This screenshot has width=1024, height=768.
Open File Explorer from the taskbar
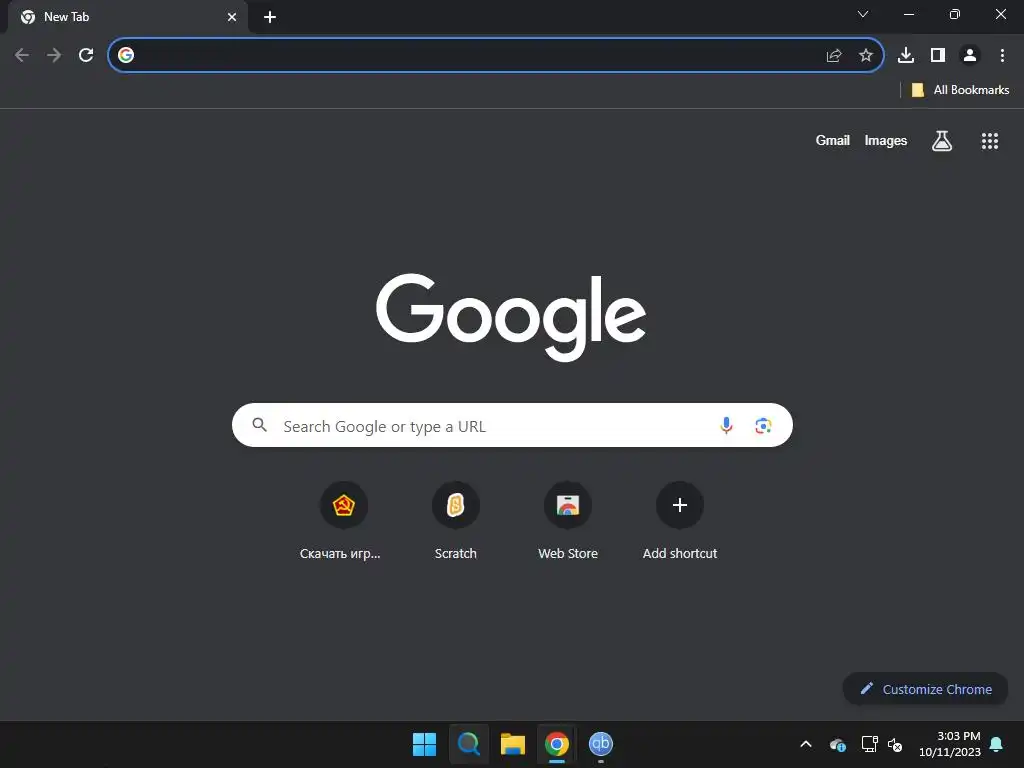coord(513,744)
